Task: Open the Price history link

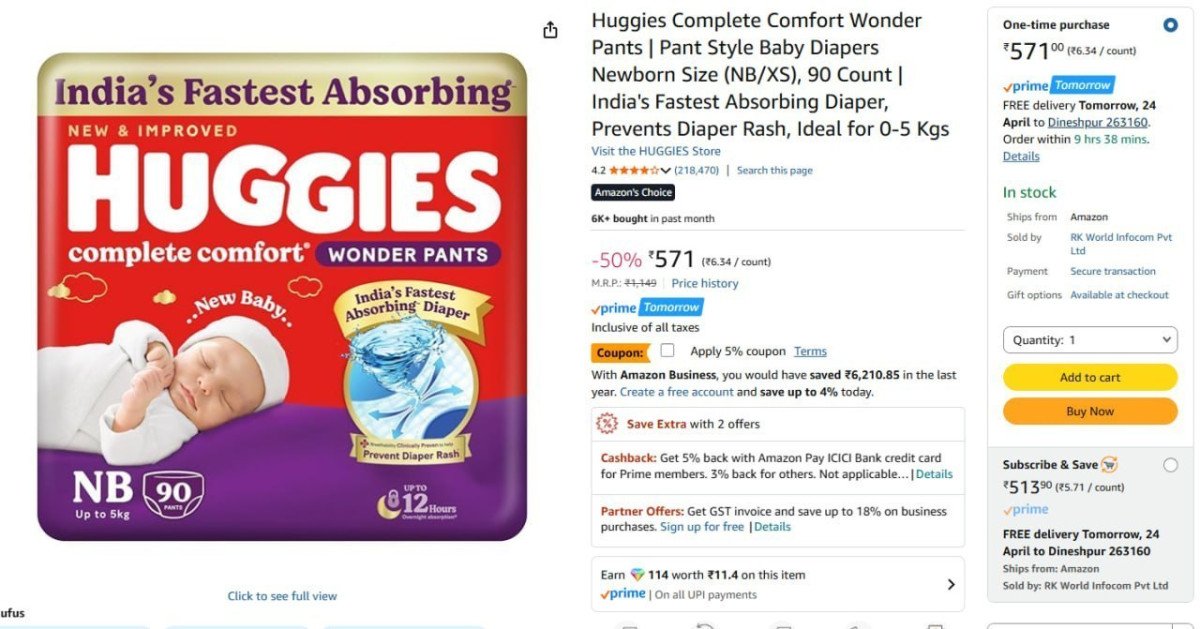Action: [x=705, y=283]
